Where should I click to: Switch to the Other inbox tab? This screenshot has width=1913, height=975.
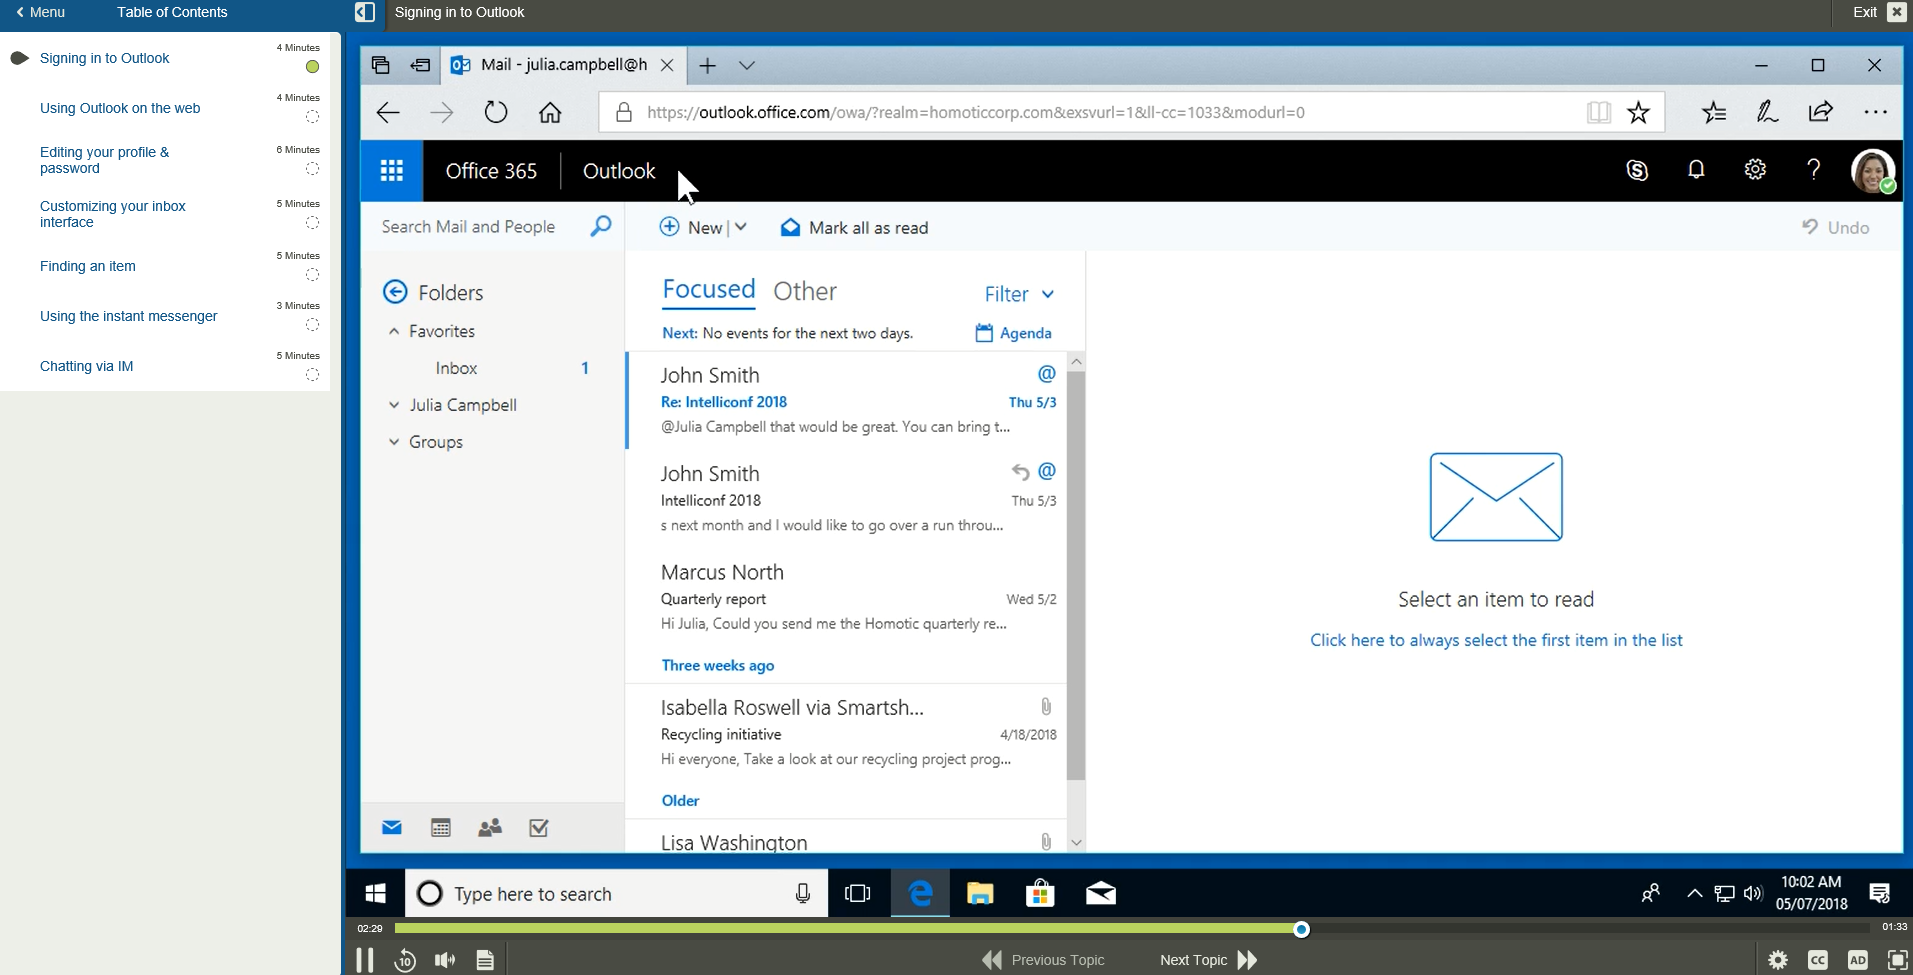pyautogui.click(x=806, y=291)
